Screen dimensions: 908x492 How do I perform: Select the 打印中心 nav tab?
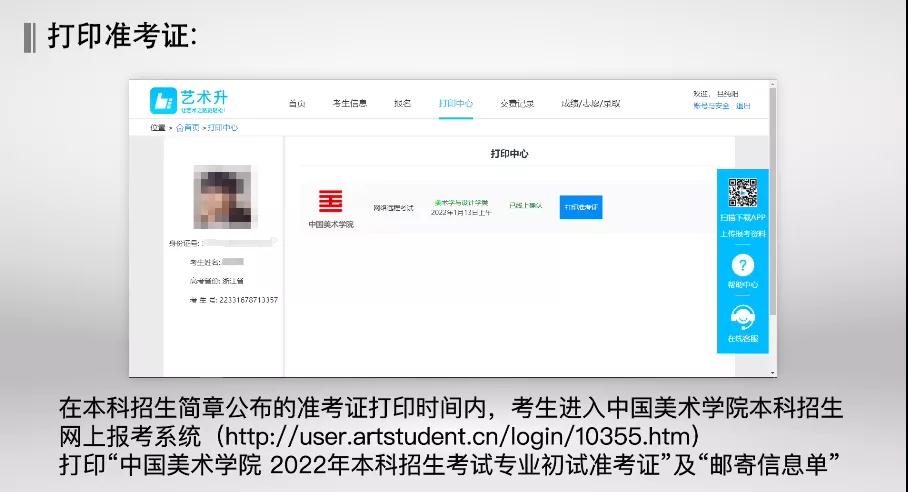456,104
